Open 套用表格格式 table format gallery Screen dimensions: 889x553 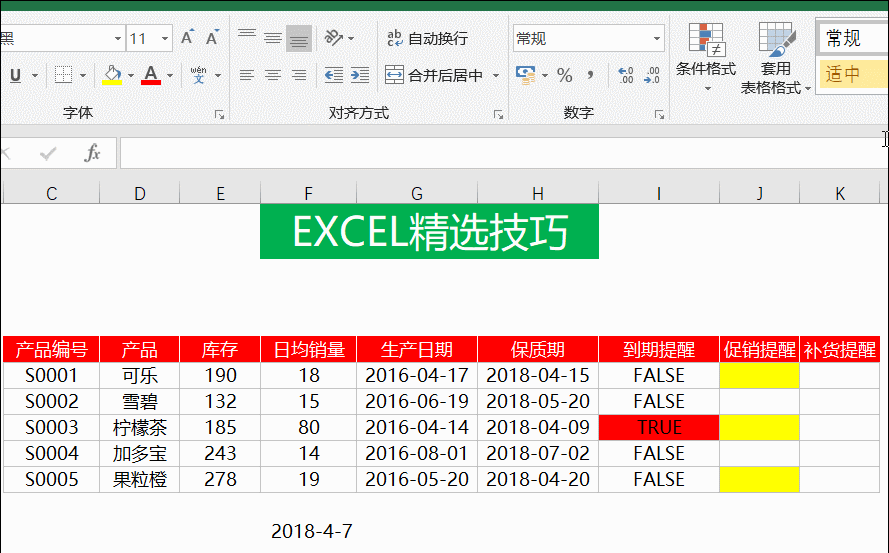point(775,58)
